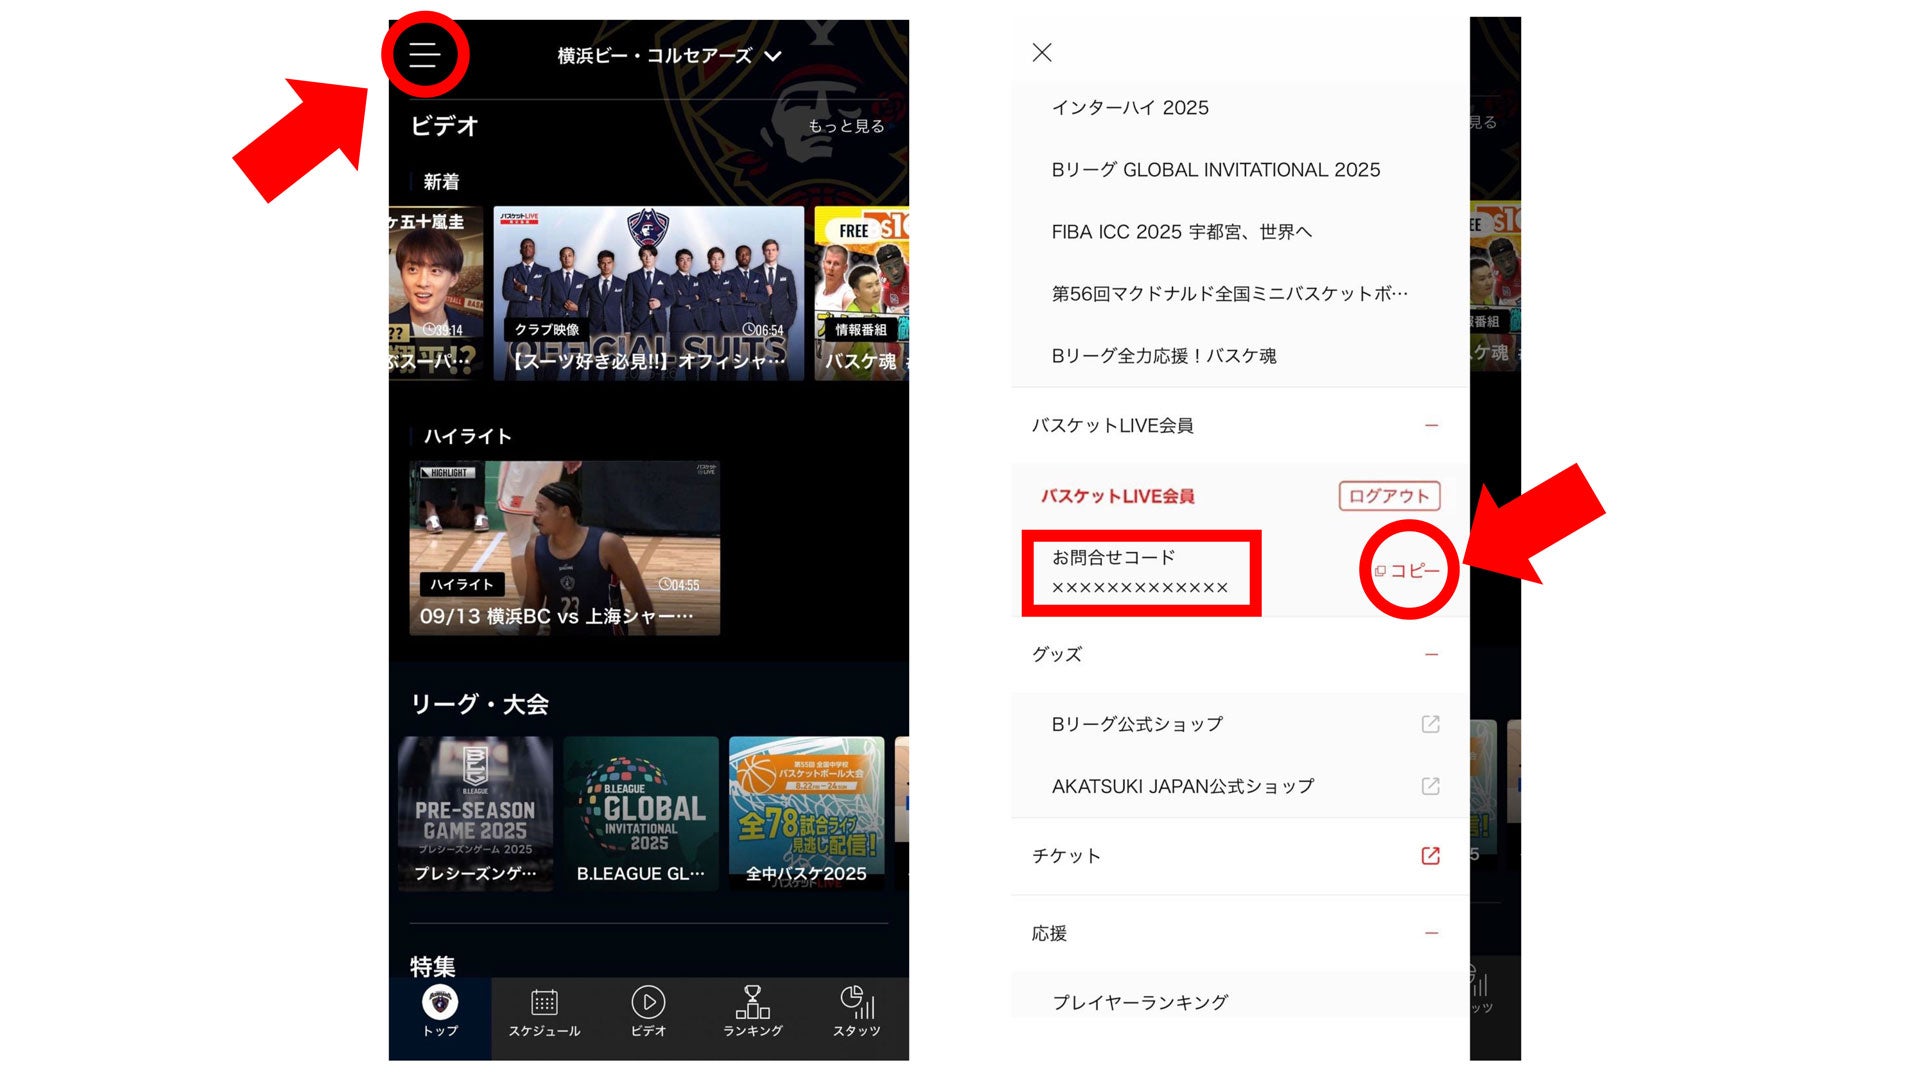The image size is (1920, 1080).
Task: Open ticket external link icon
Action: click(x=1430, y=856)
